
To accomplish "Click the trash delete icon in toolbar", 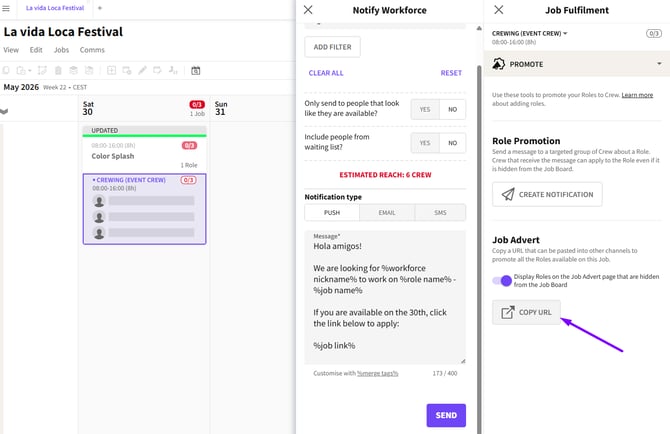I will (58, 70).
